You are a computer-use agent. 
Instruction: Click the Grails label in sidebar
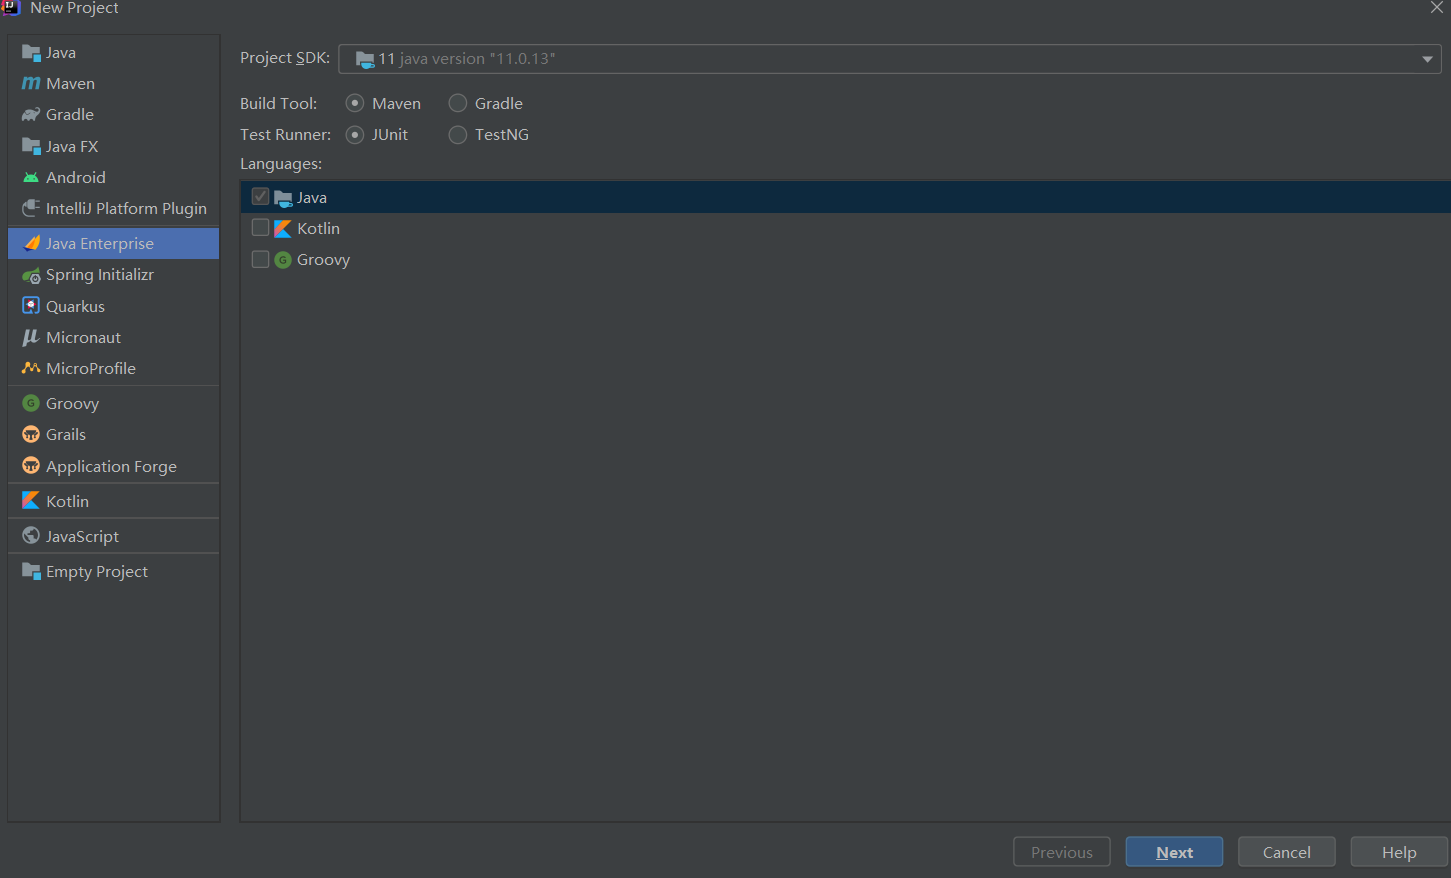click(x=66, y=435)
